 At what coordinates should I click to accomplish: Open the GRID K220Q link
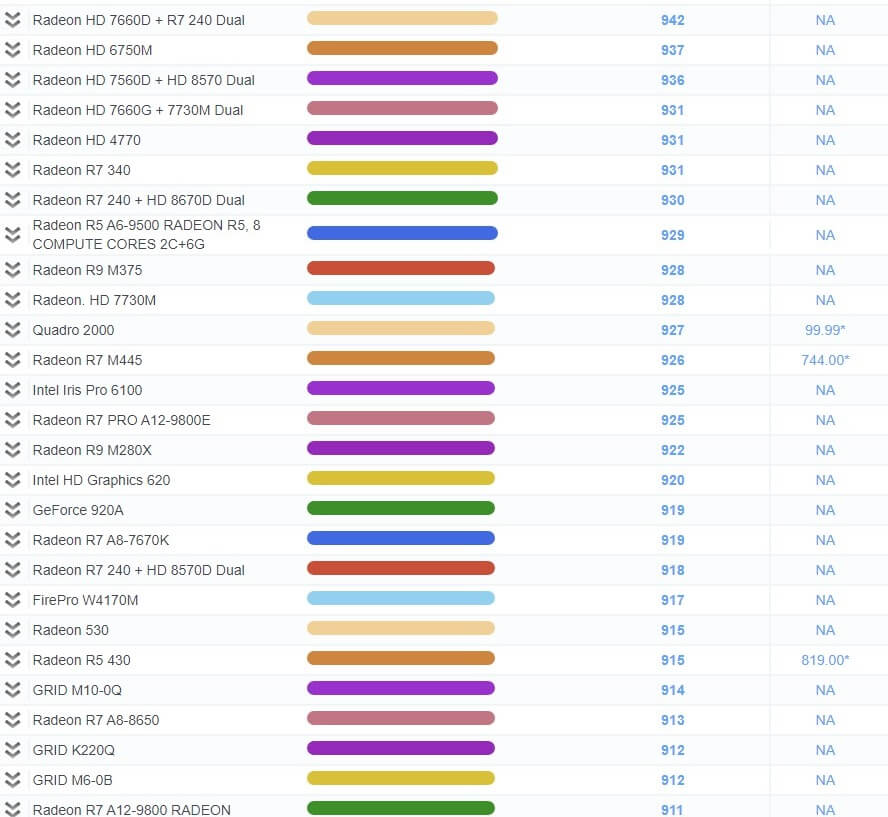pyautogui.click(x=74, y=750)
